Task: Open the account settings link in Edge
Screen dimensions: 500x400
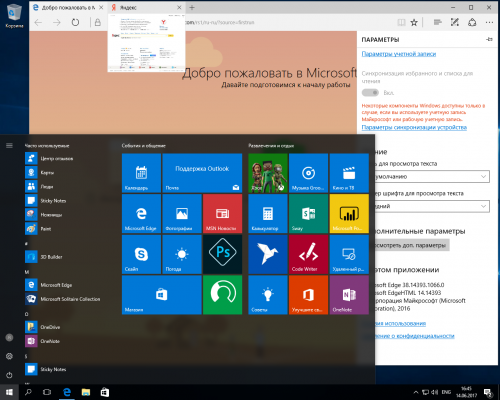Action: click(x=399, y=54)
